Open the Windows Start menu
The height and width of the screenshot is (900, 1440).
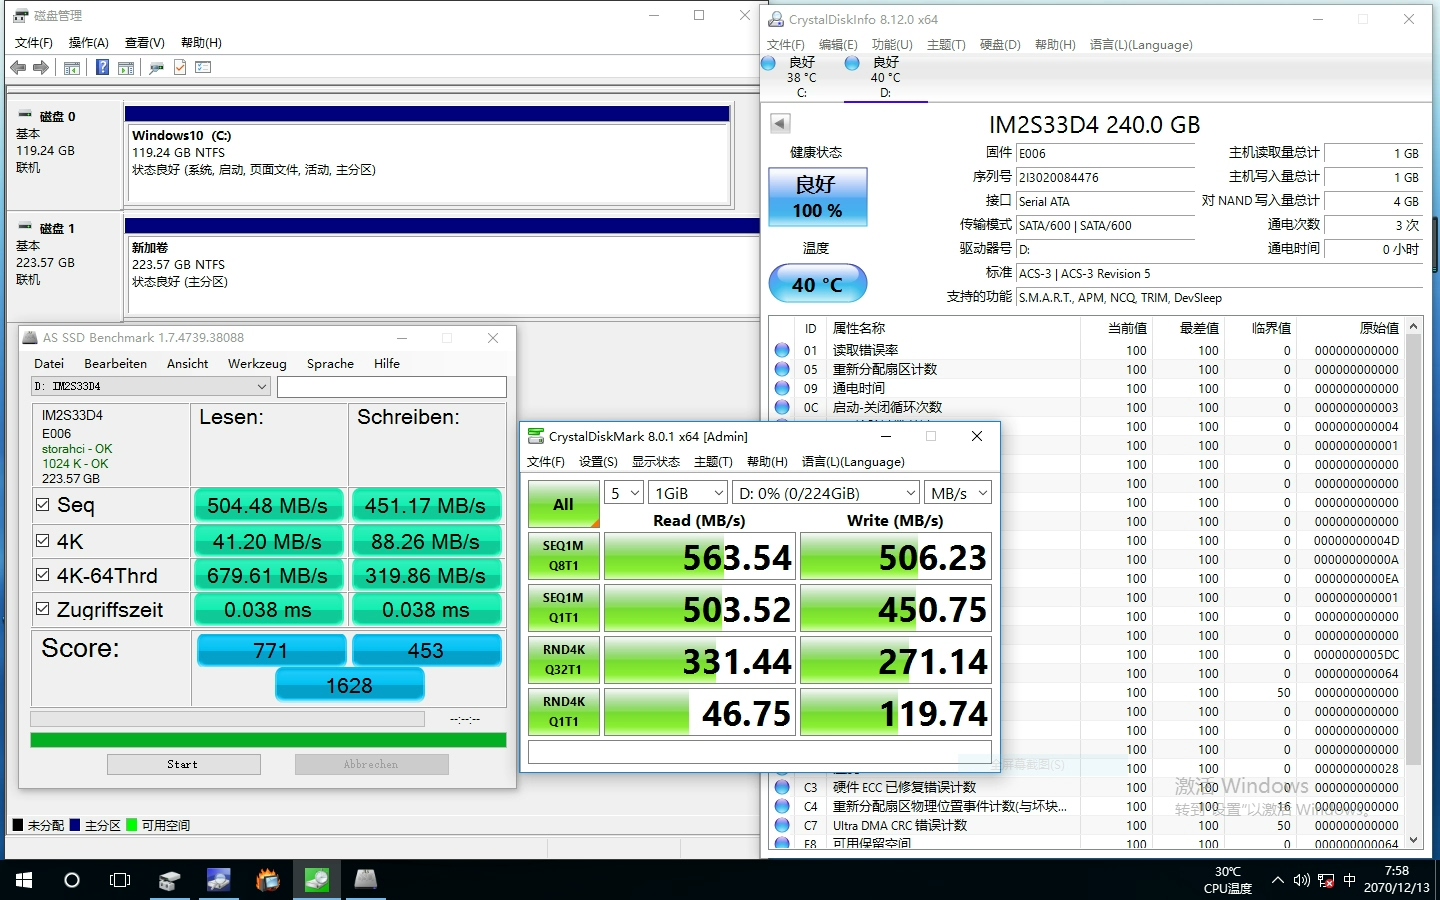pos(24,880)
